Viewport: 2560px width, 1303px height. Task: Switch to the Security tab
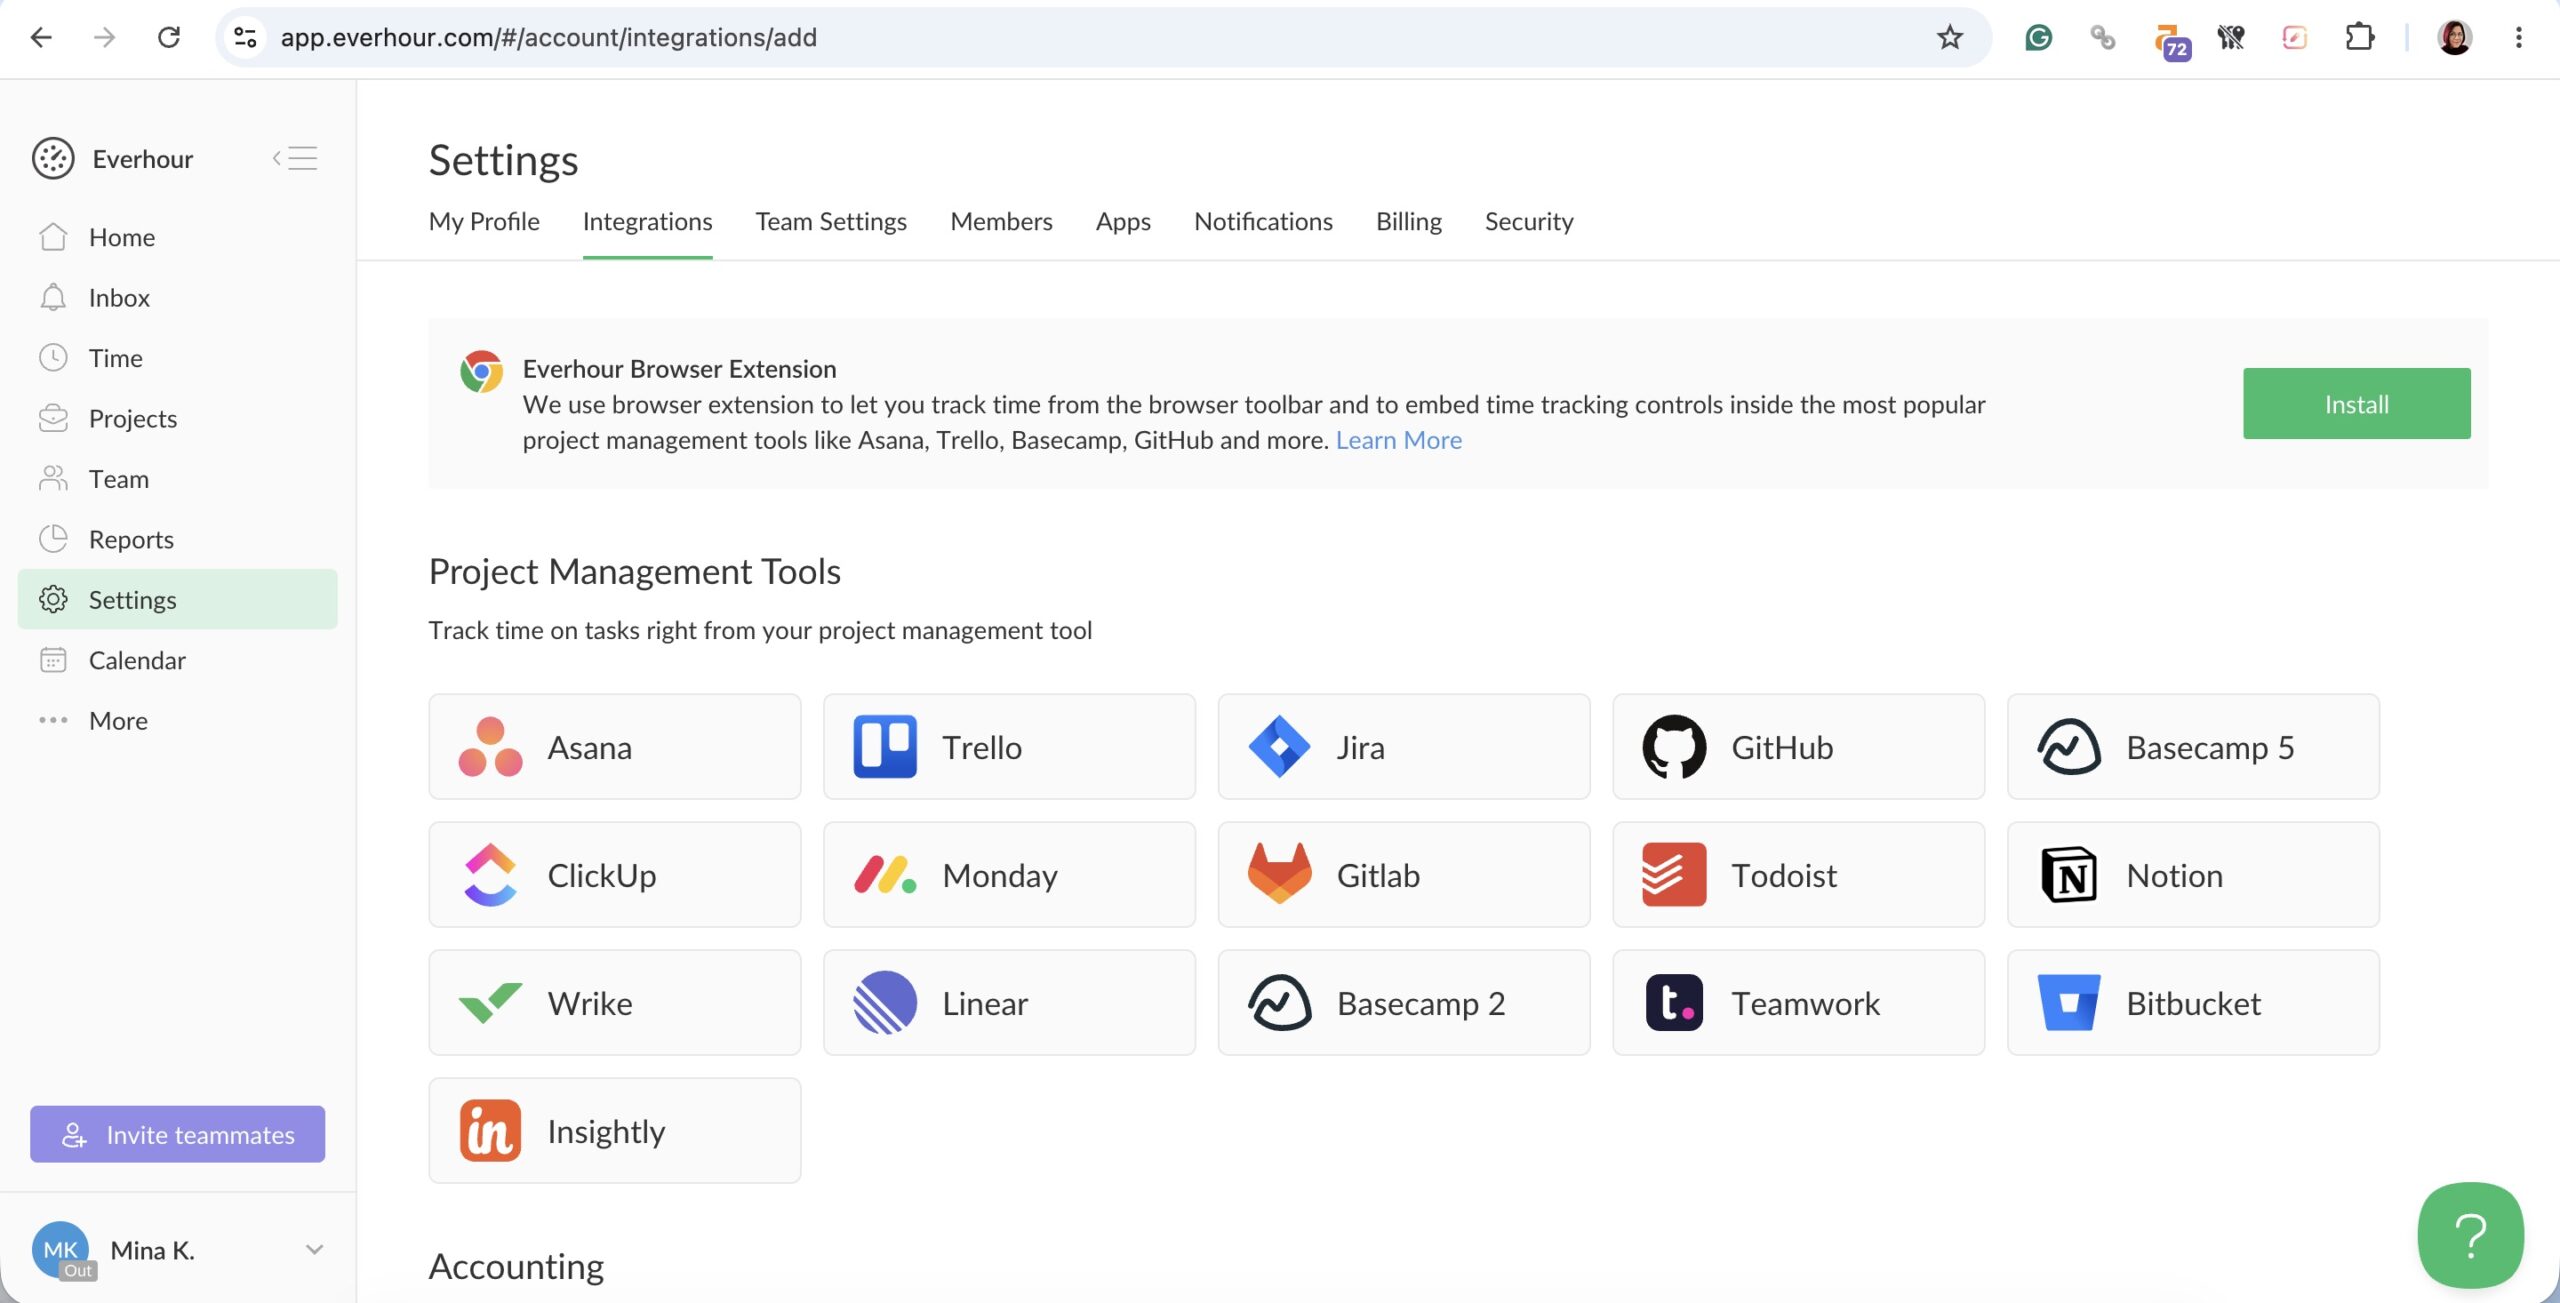(1529, 221)
